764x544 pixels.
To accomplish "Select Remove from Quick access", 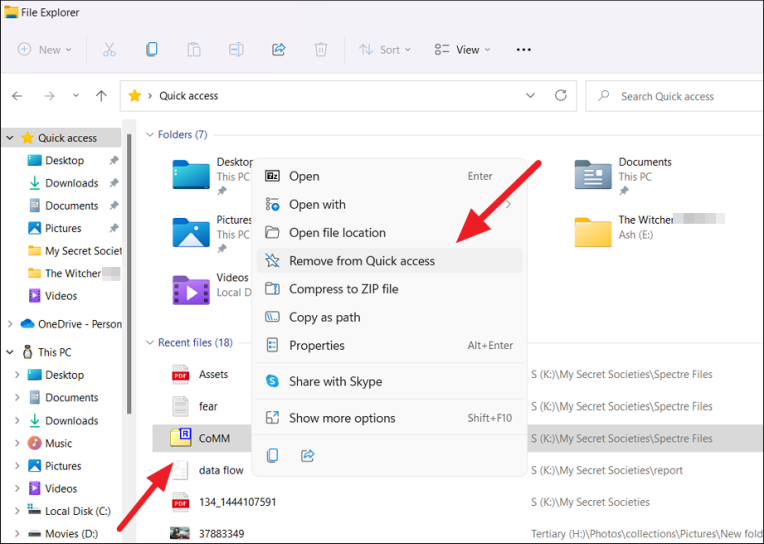I will (362, 261).
